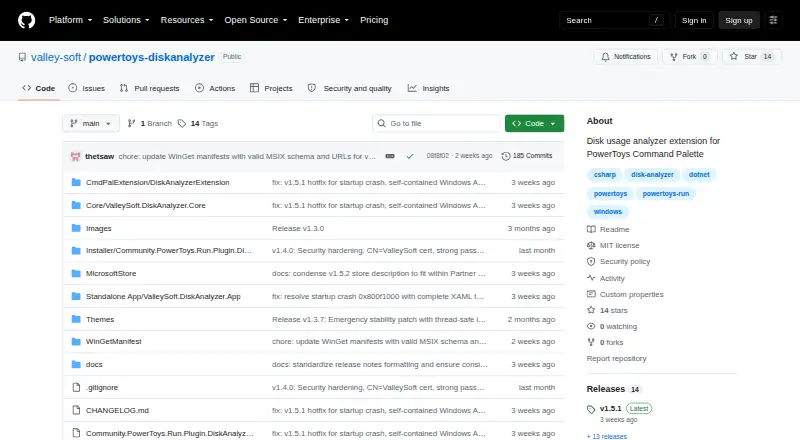View the 1 Branch link

(x=149, y=124)
